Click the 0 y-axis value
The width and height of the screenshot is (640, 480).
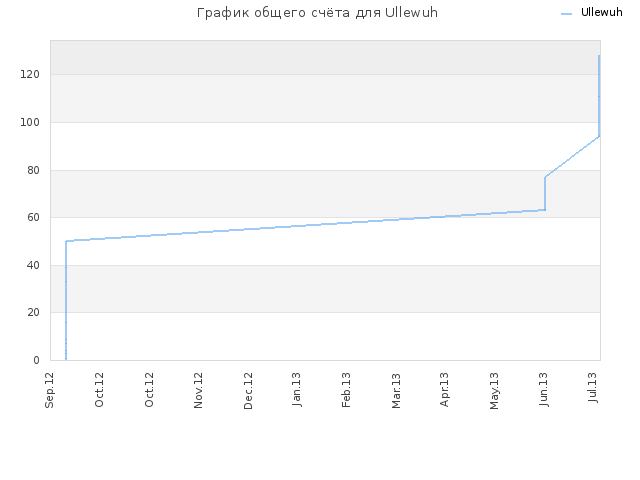coord(36,360)
